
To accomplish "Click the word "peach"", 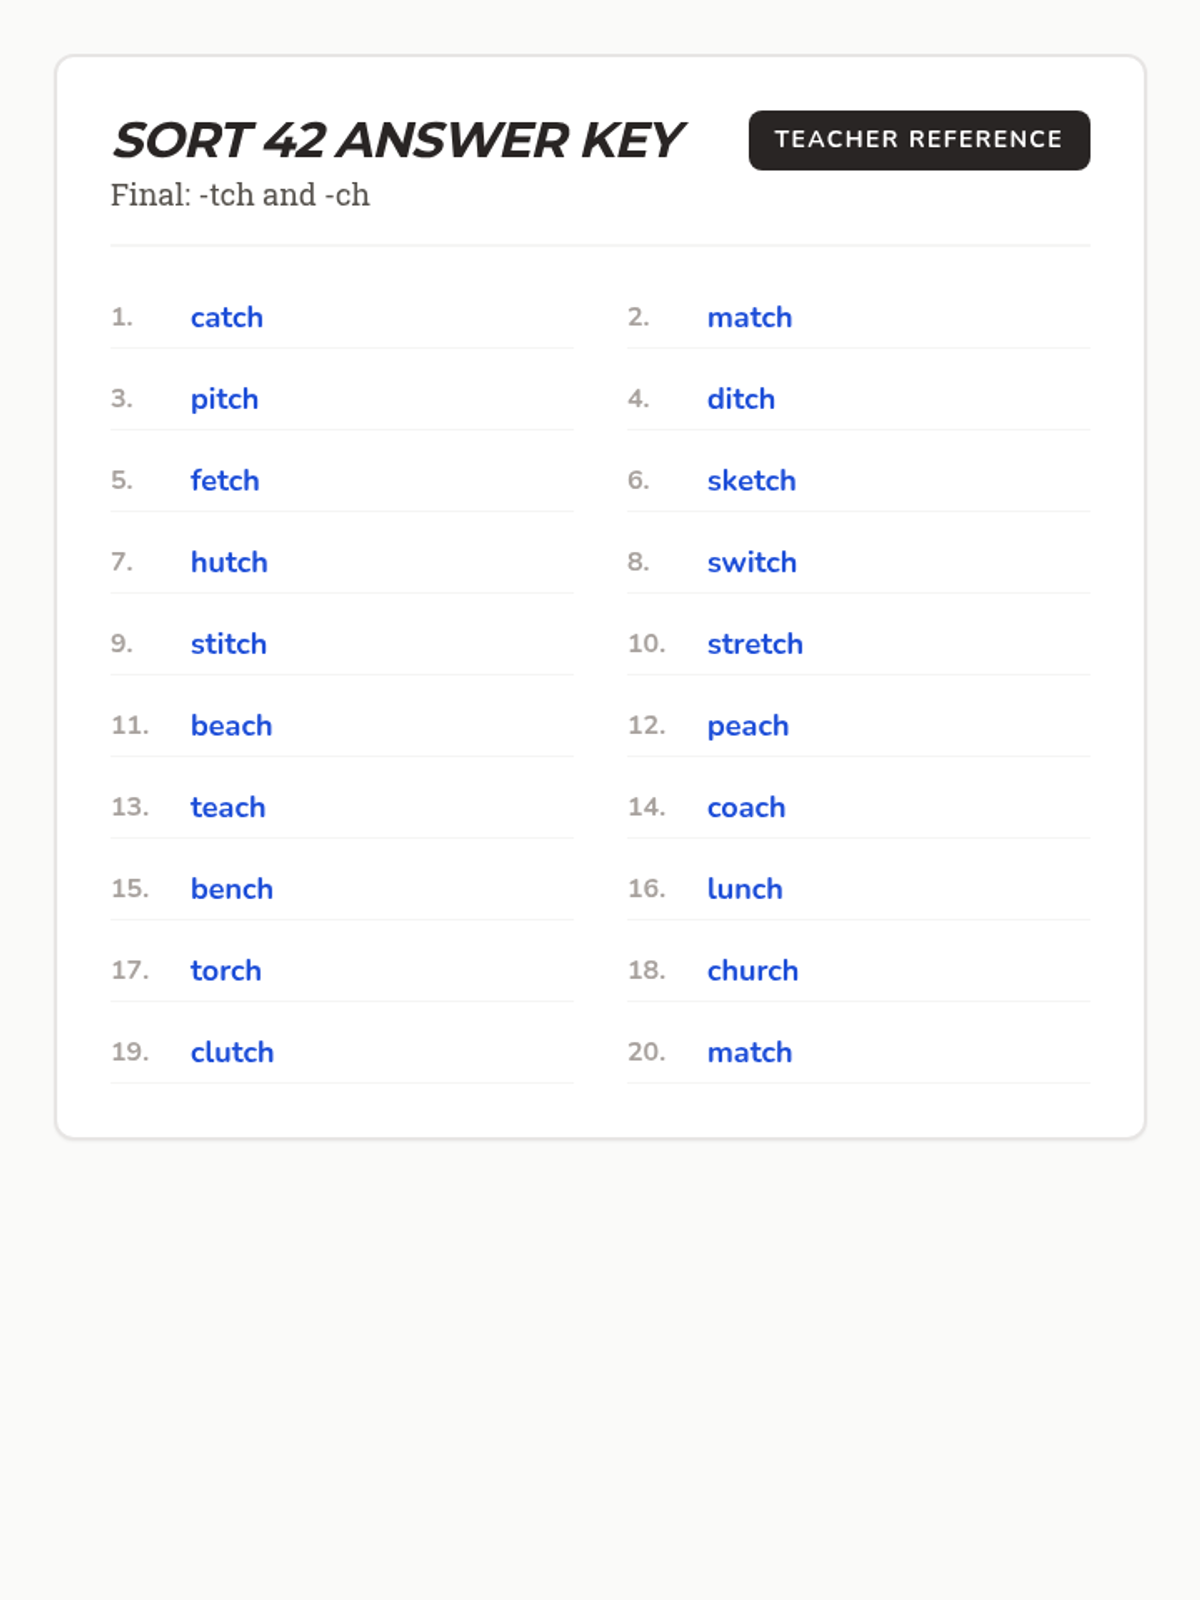I will (747, 727).
